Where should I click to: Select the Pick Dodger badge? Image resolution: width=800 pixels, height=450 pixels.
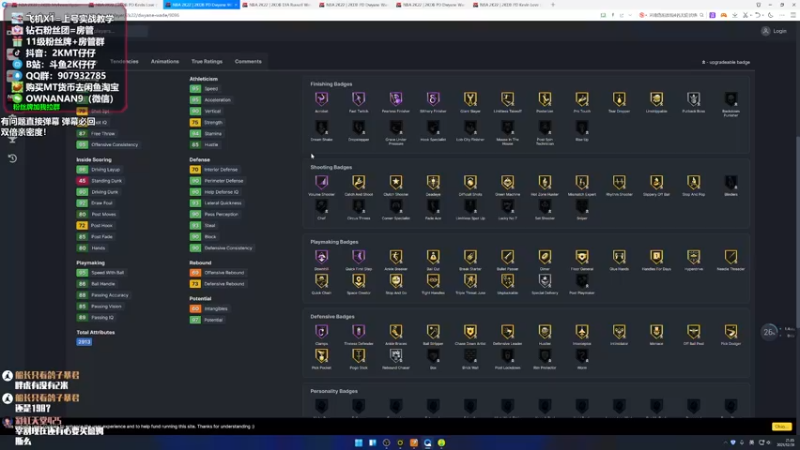tap(731, 331)
